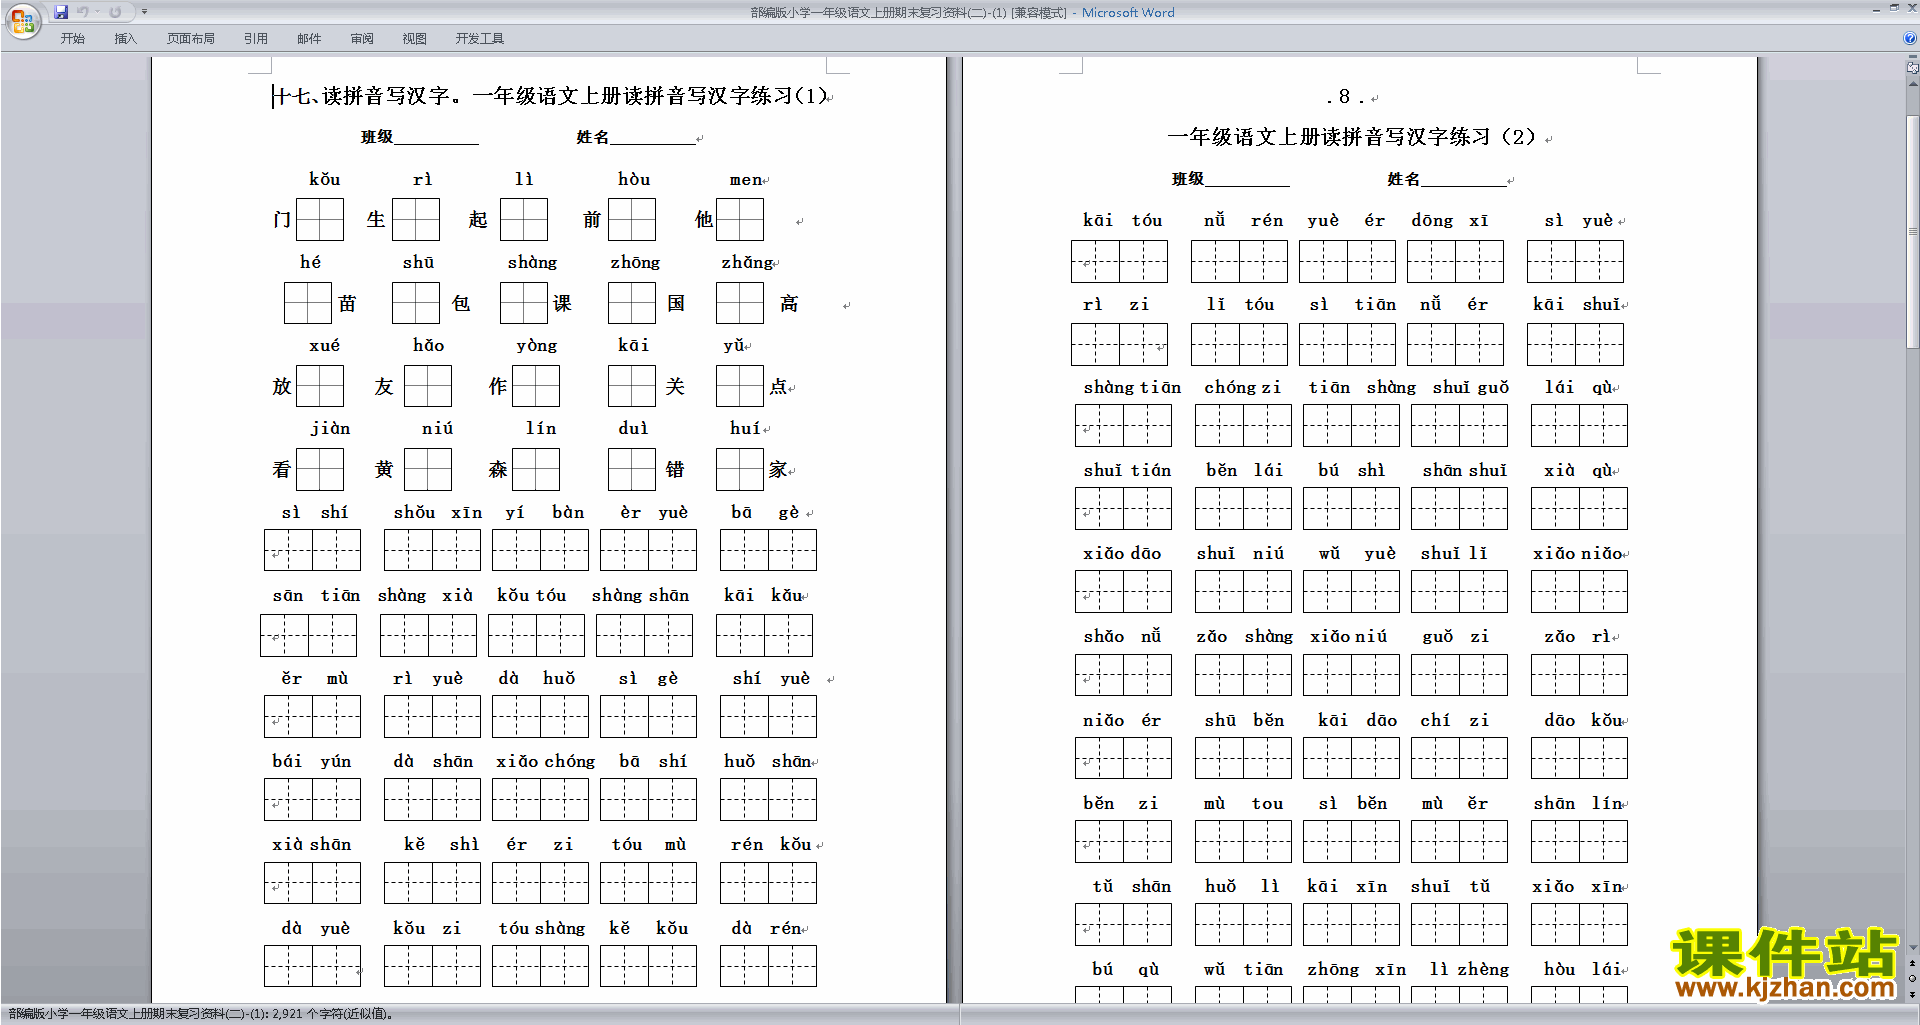Click the pinyin 'shǒu xīn' on page one

point(438,512)
